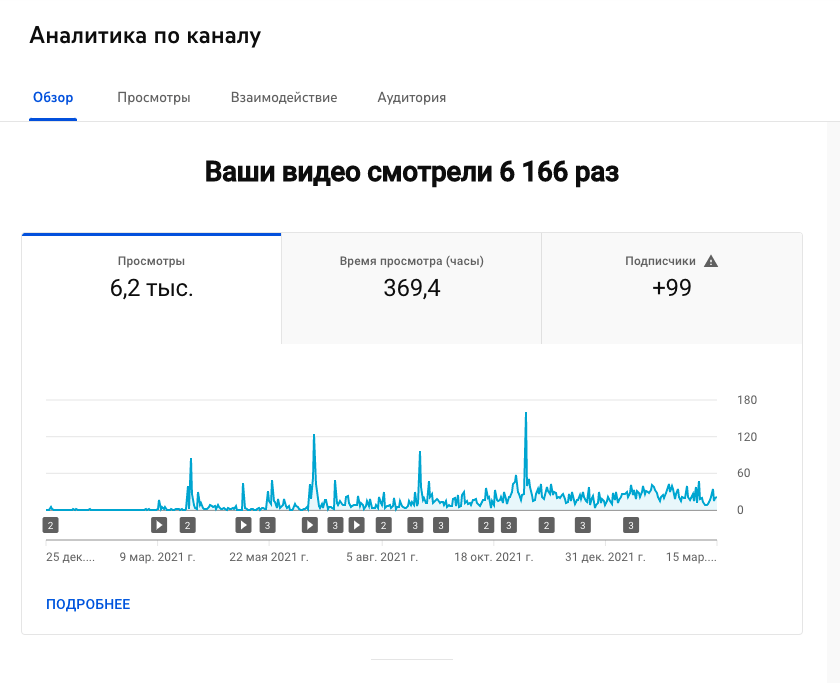Image resolution: width=840 pixels, height=683 pixels.
Task: Click '3' marker between 5 авг. and 18 окт. labels
Action: coord(441,526)
